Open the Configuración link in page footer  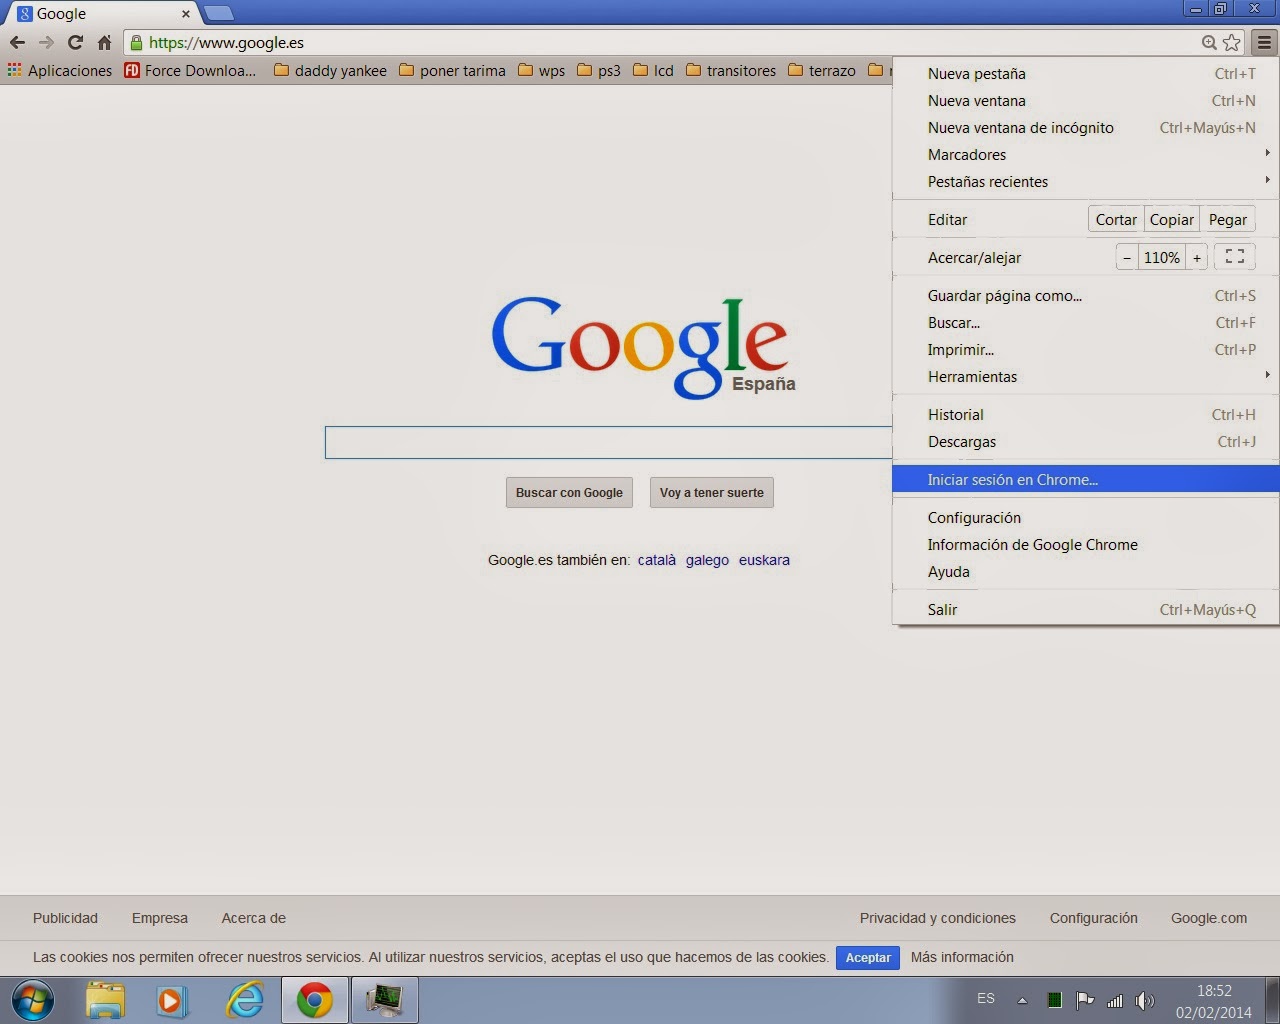tap(1094, 918)
